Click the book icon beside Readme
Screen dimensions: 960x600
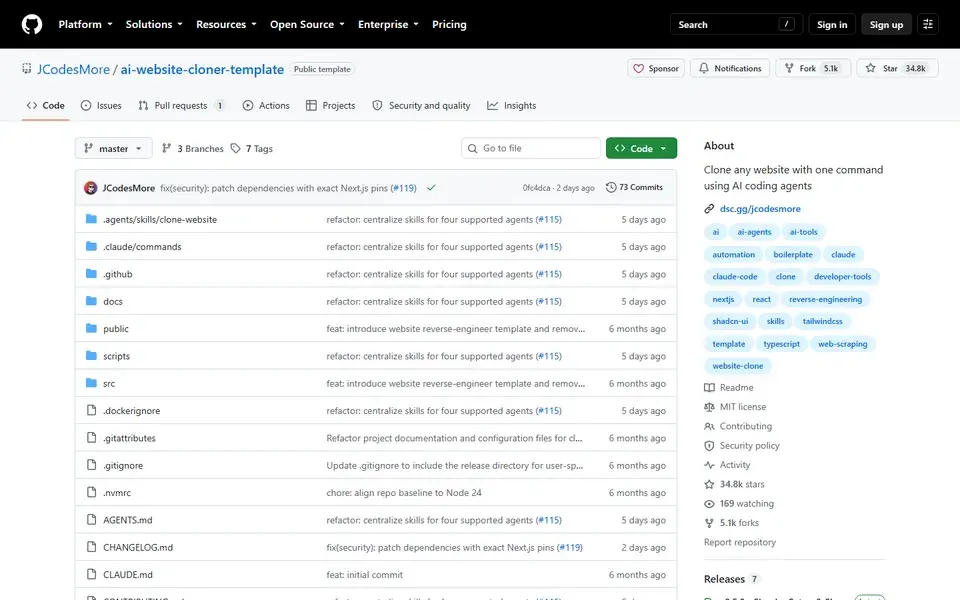pos(709,388)
